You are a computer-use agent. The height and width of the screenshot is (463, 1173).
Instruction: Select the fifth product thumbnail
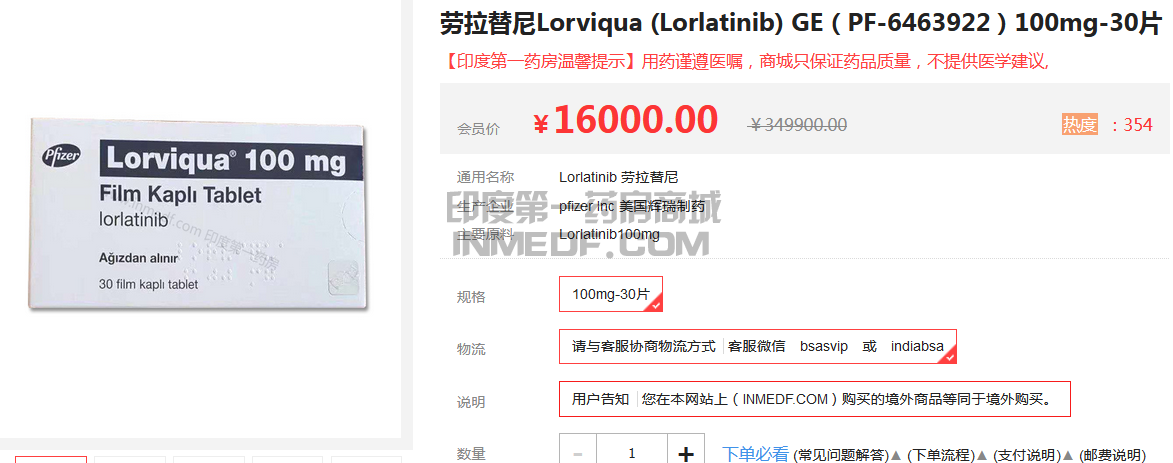[x=367, y=459]
